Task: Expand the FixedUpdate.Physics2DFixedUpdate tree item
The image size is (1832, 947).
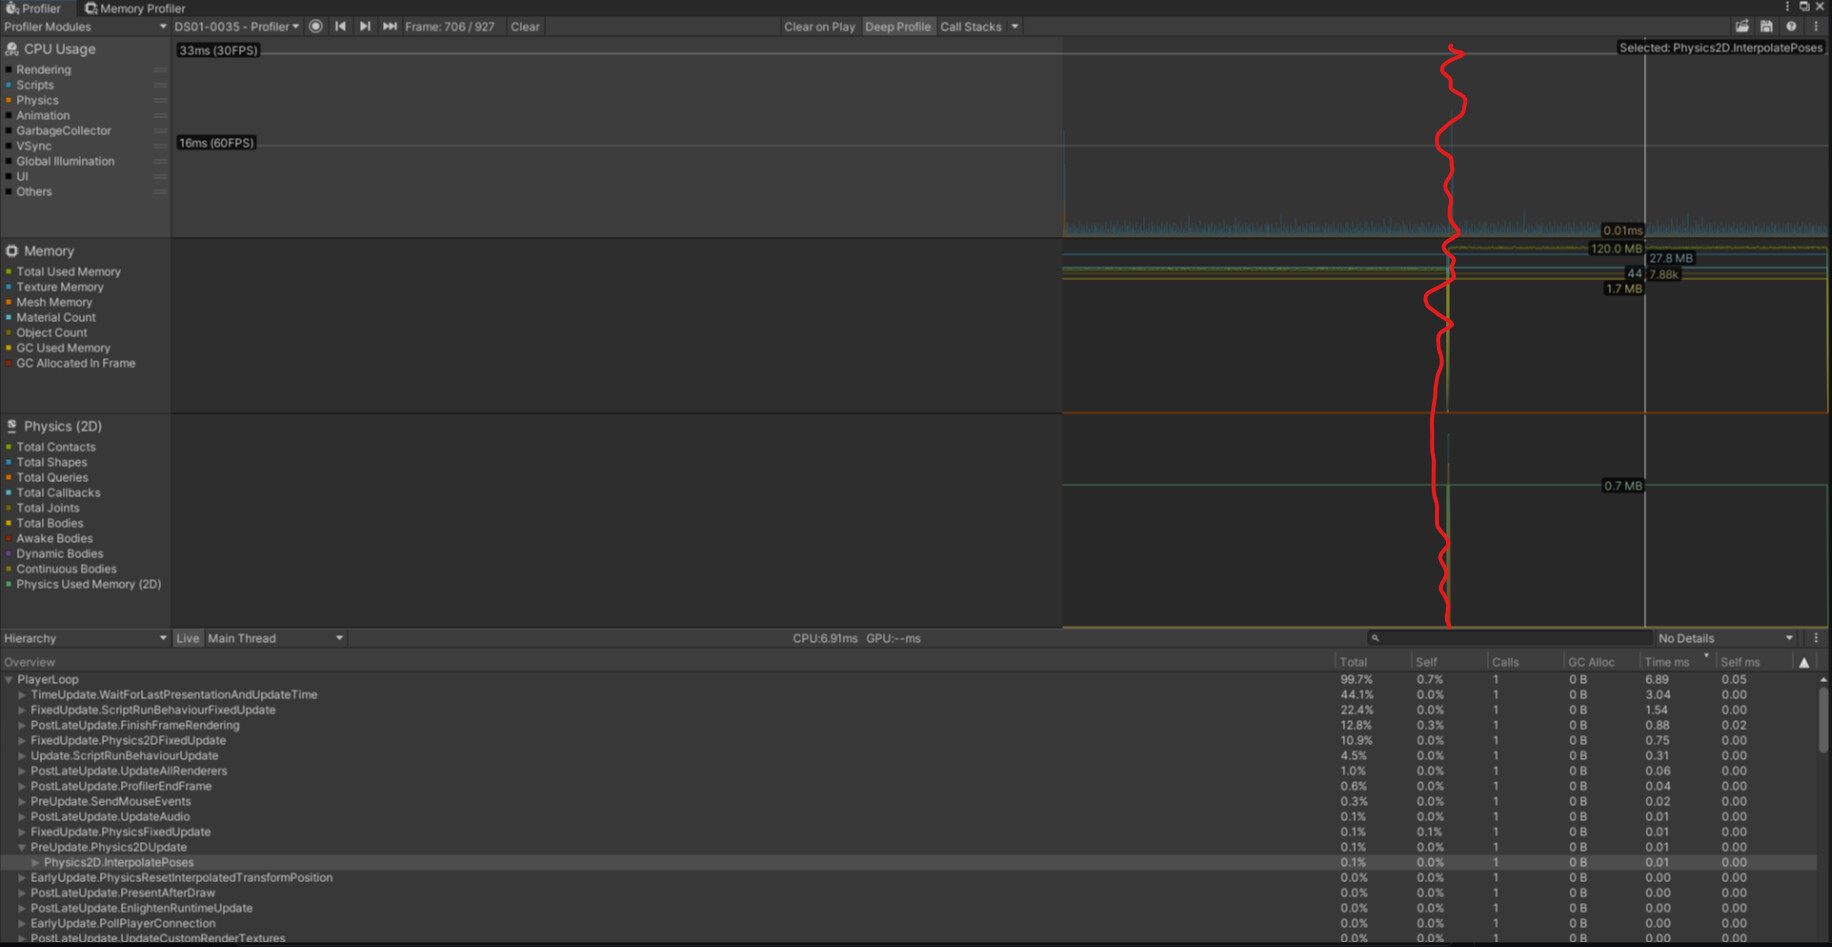Action: pos(22,740)
